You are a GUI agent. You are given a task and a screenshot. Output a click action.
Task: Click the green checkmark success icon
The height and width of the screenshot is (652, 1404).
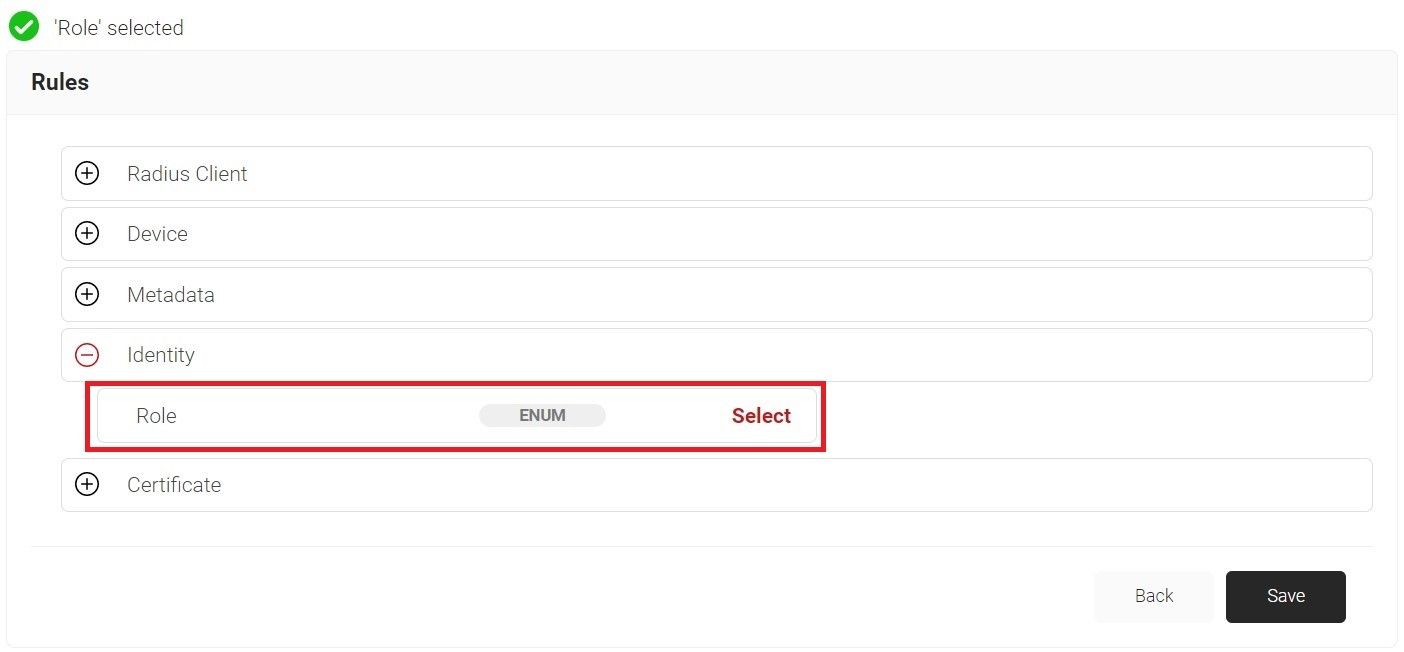point(24,27)
